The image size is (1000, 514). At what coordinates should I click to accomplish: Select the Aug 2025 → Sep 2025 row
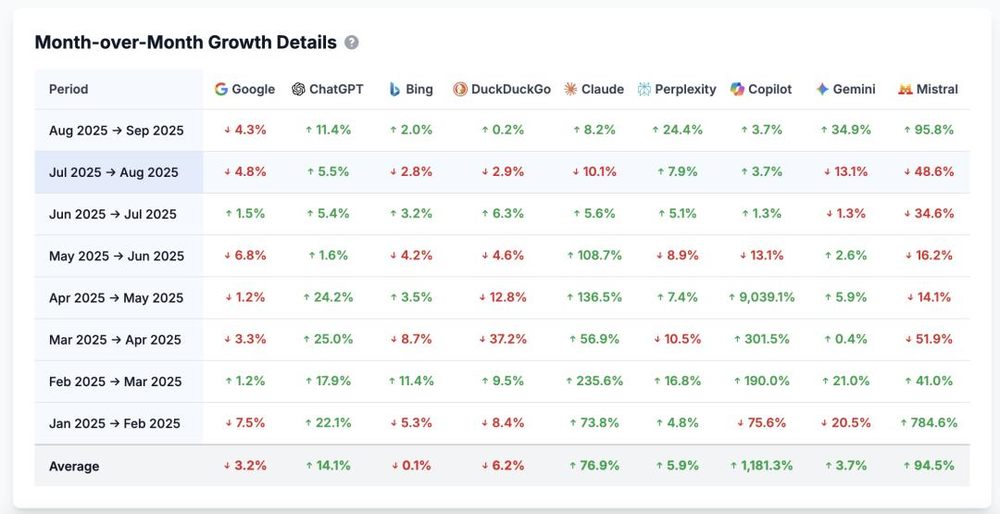116,131
